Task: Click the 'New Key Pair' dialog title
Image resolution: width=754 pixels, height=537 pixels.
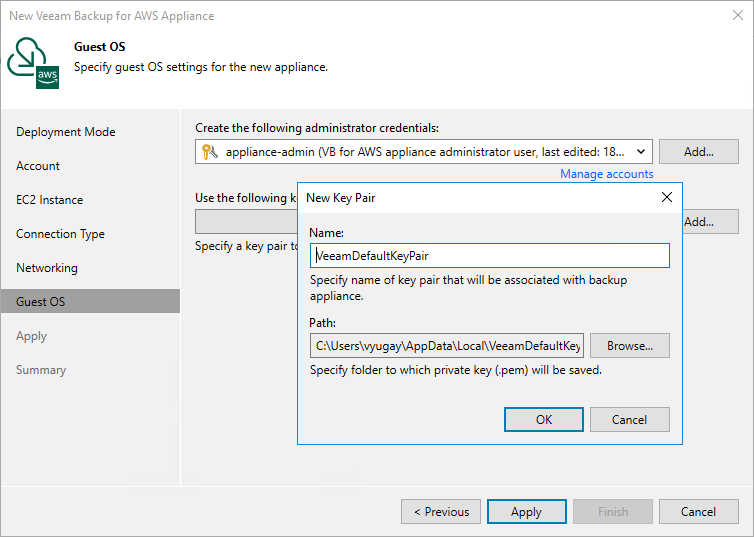Action: coord(340,198)
